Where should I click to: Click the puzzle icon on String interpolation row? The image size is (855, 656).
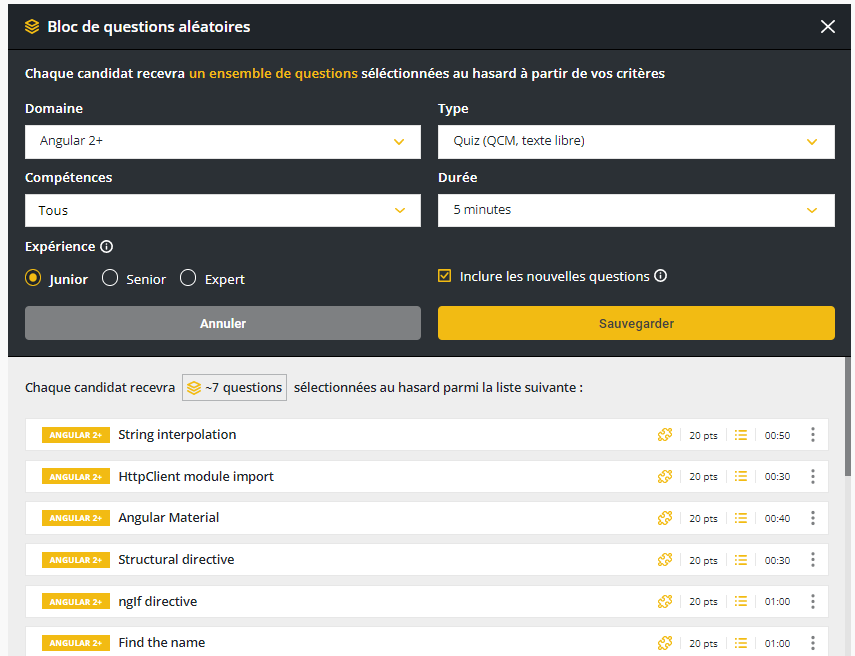point(665,434)
